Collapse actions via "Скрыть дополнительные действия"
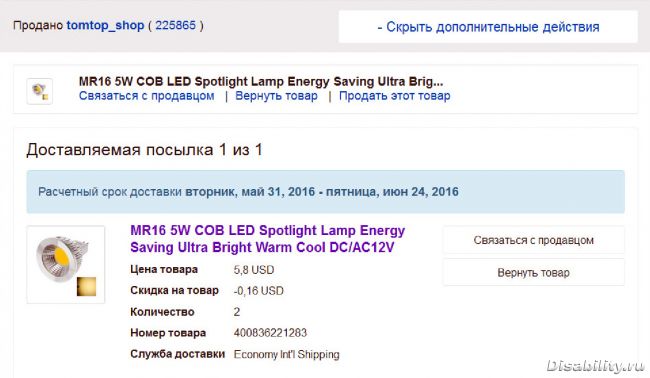 pos(488,27)
